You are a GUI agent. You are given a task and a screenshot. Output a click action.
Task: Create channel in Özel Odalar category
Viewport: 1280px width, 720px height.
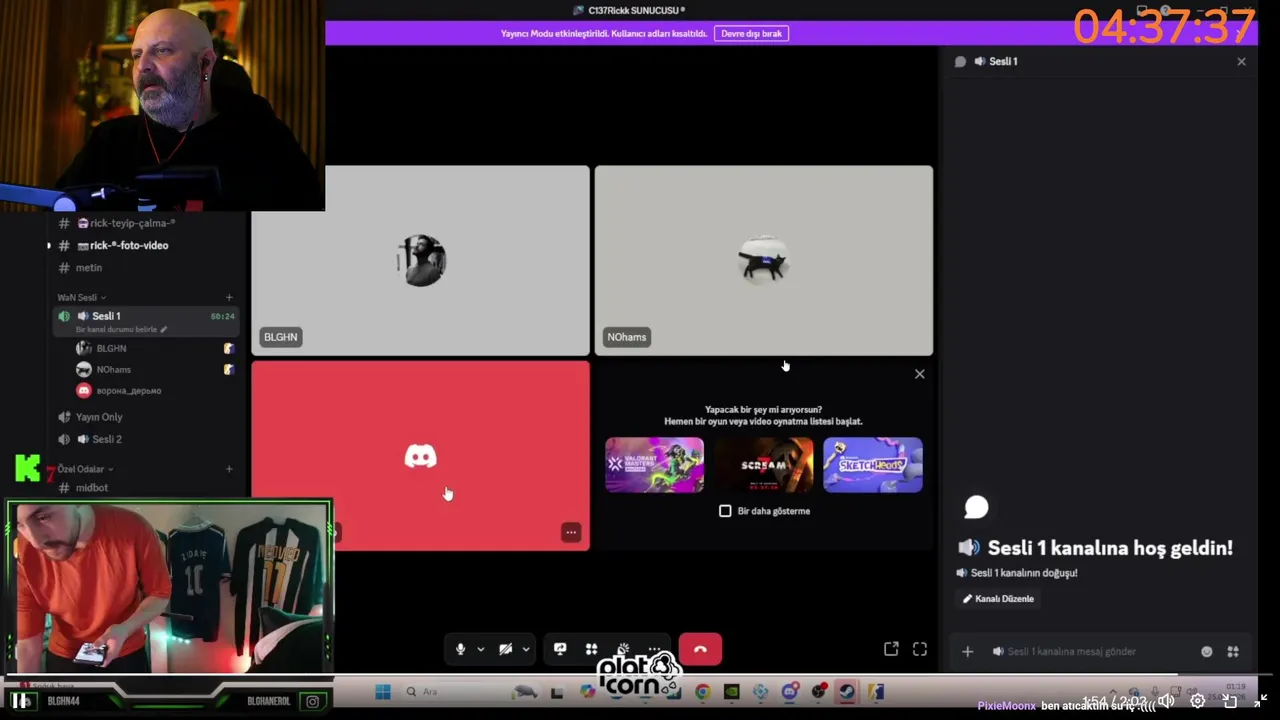[229, 469]
